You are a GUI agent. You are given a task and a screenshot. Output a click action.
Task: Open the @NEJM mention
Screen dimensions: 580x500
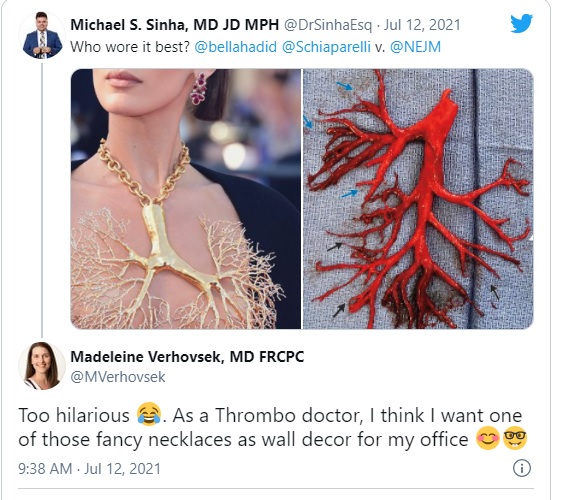(415, 47)
